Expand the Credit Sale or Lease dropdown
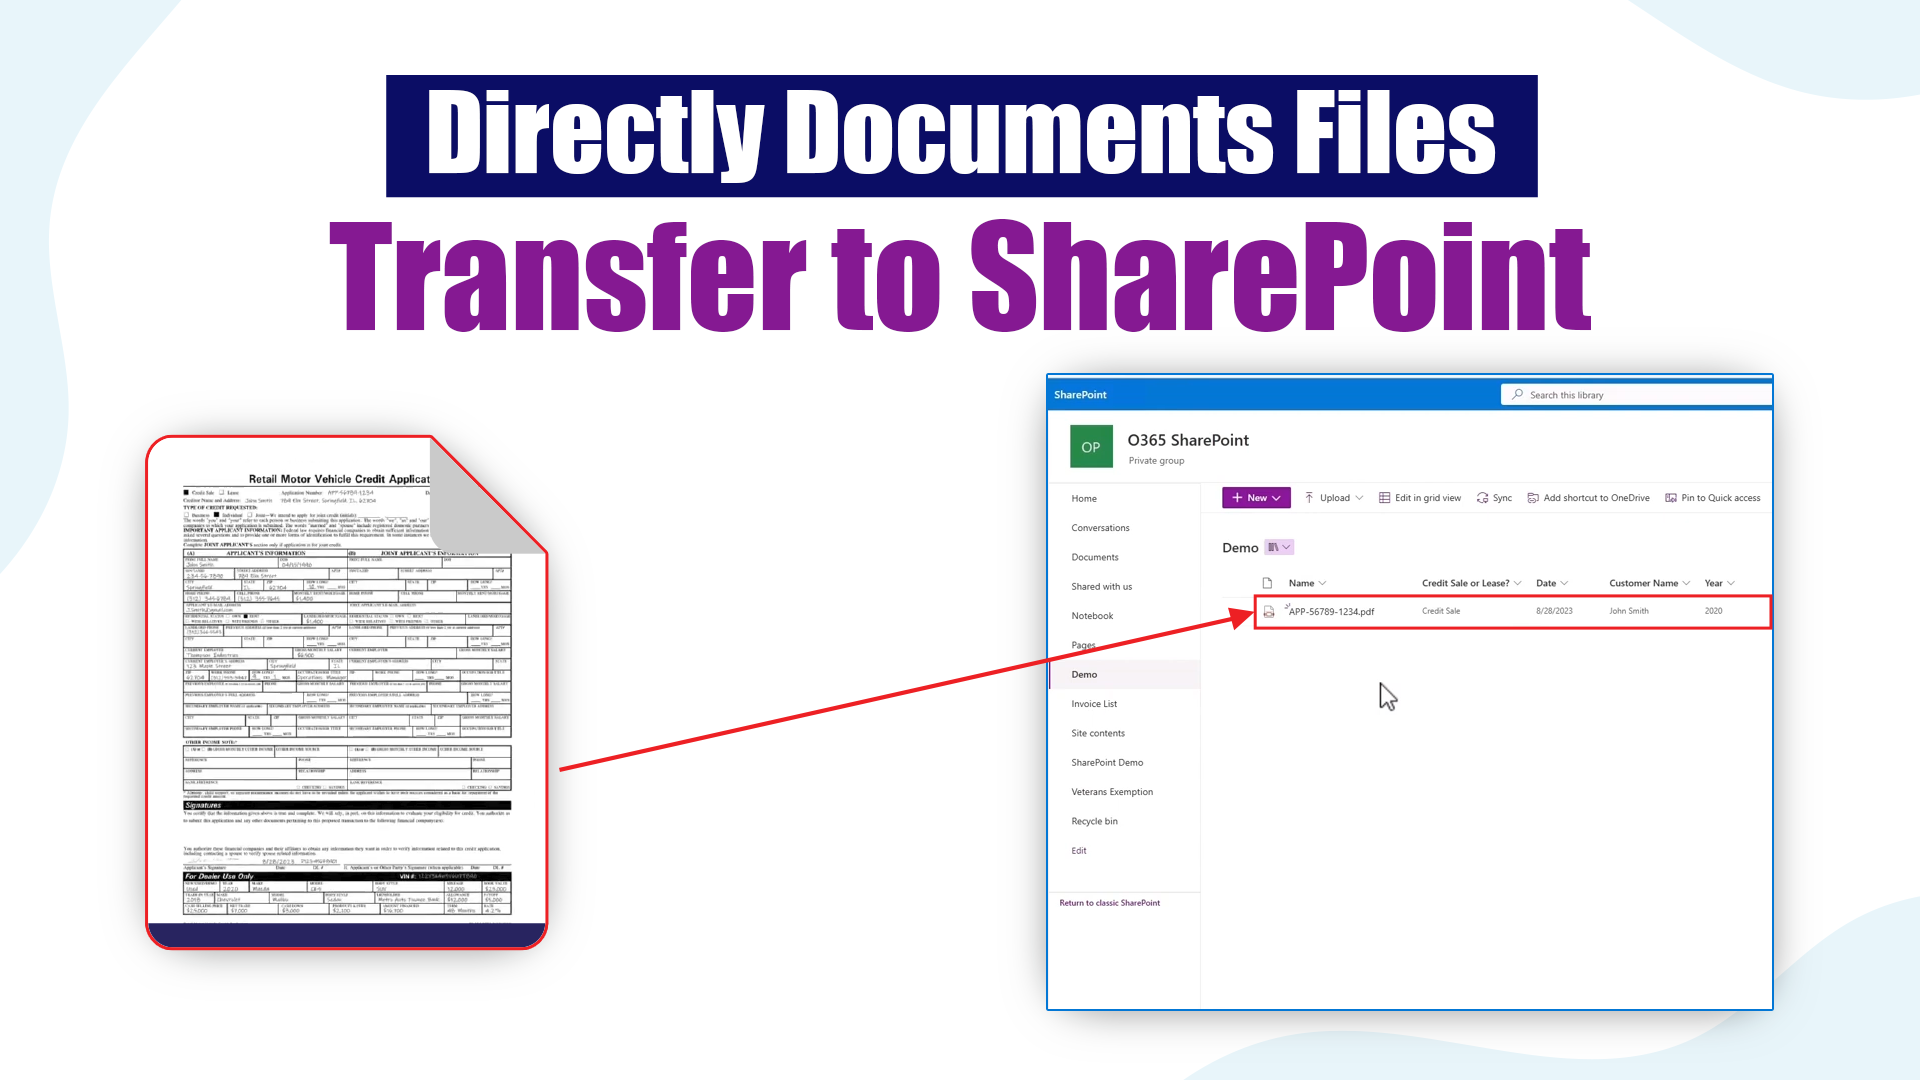 pyautogui.click(x=1518, y=583)
